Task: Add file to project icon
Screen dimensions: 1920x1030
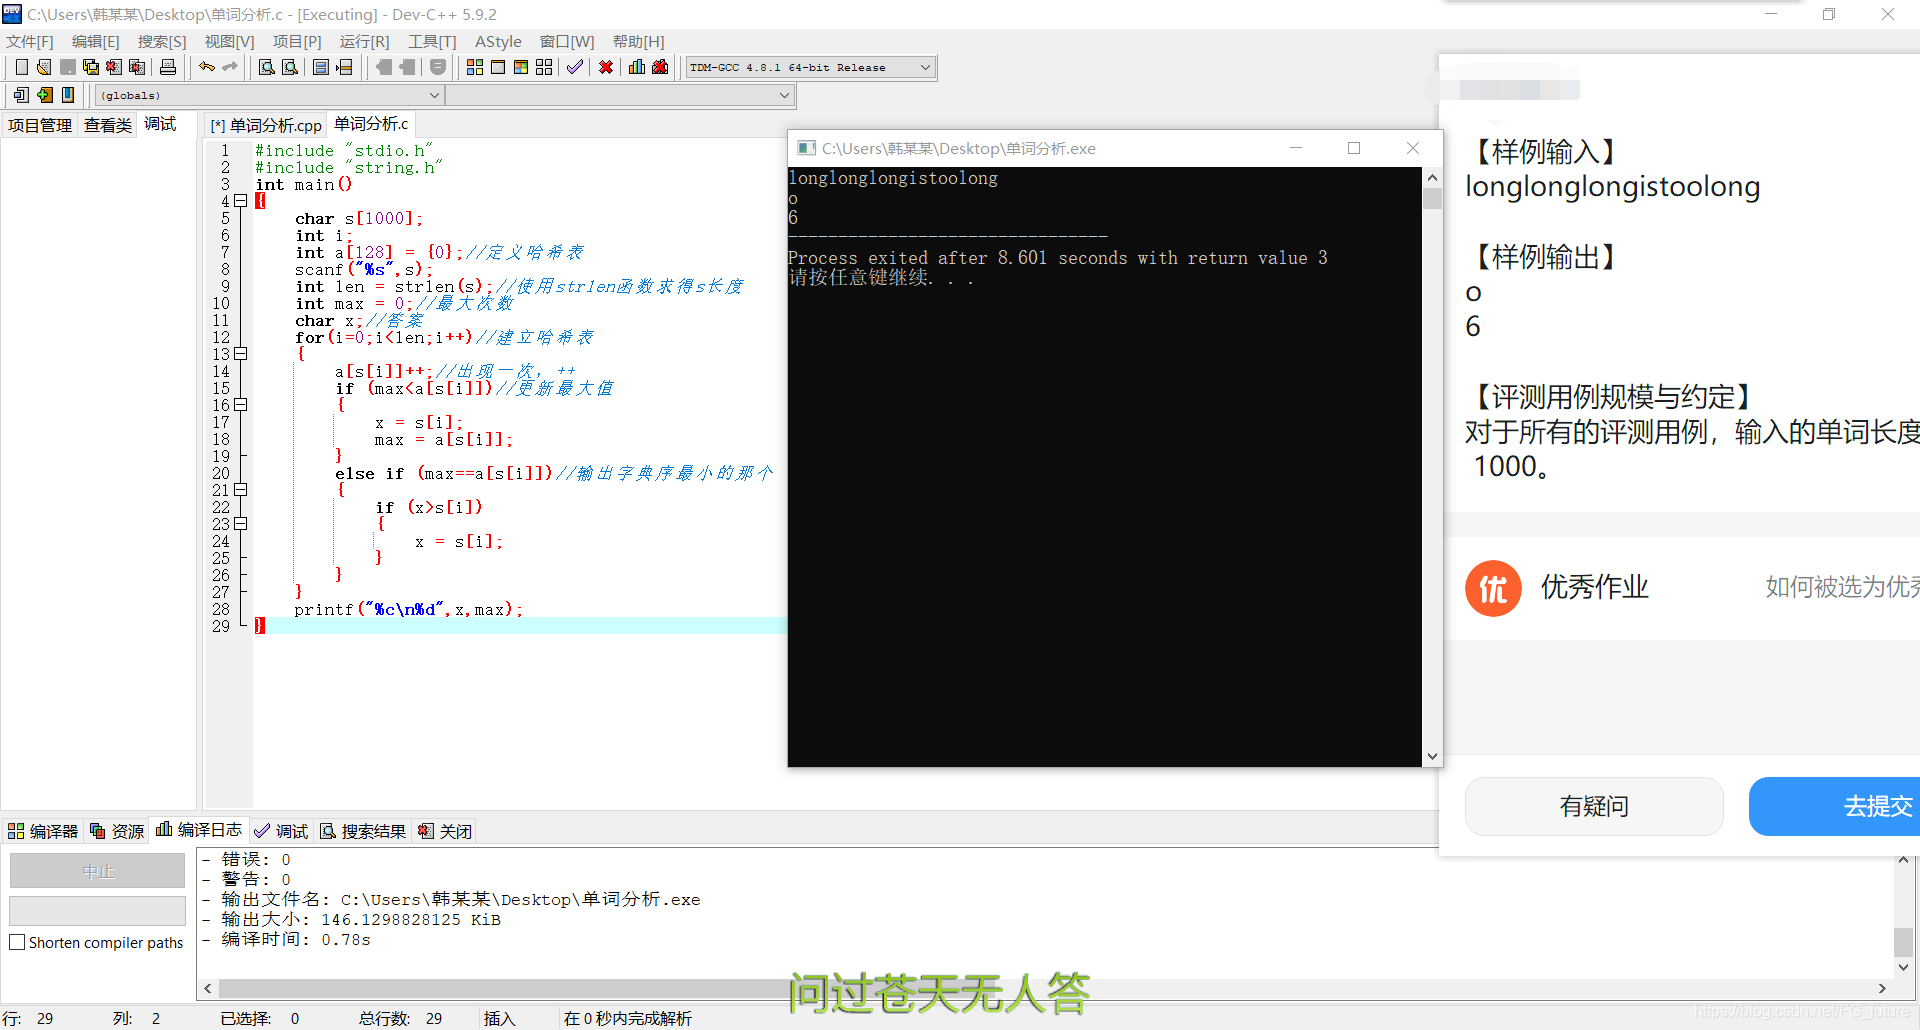Action: click(x=44, y=95)
